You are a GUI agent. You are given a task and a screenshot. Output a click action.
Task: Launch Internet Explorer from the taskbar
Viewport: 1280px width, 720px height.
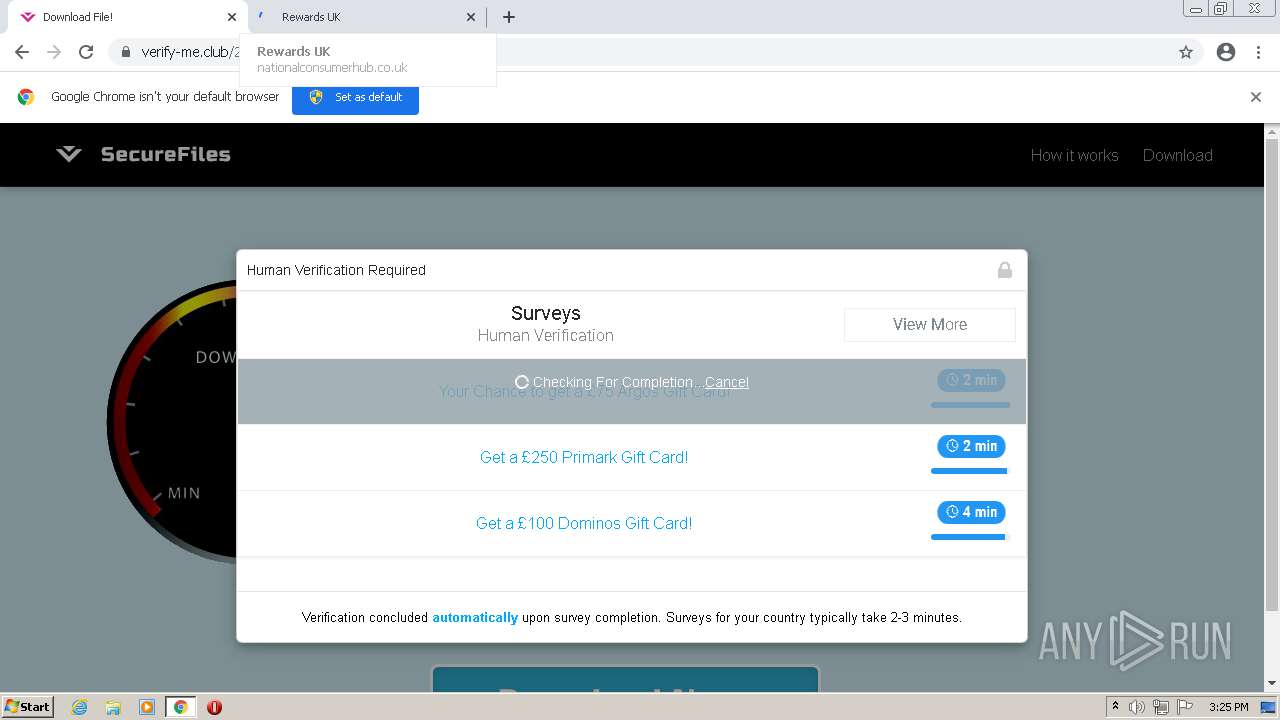[80, 707]
